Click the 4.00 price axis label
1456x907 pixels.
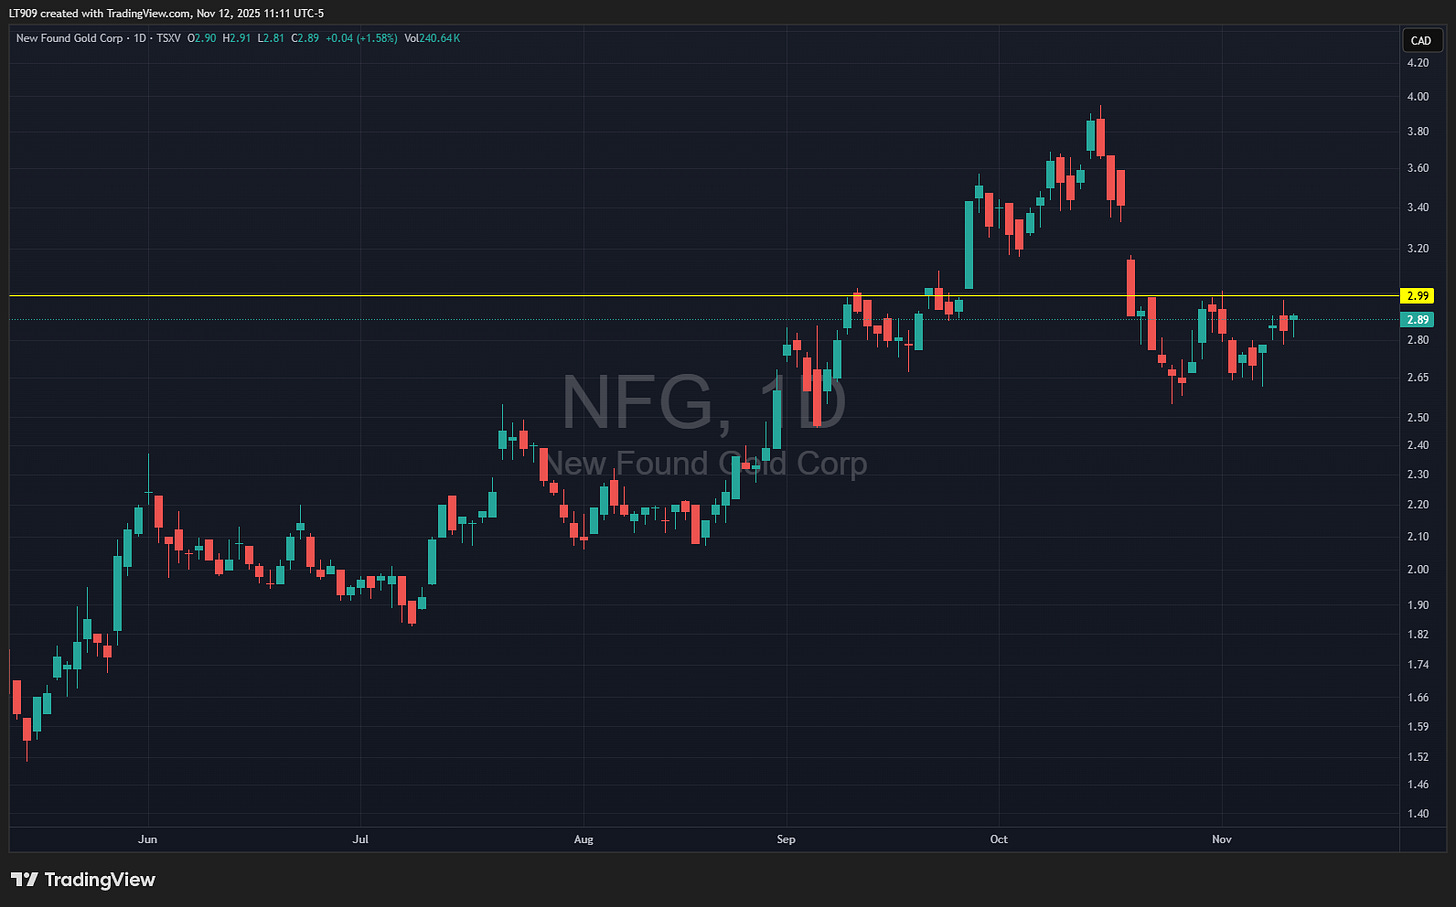(x=1417, y=97)
